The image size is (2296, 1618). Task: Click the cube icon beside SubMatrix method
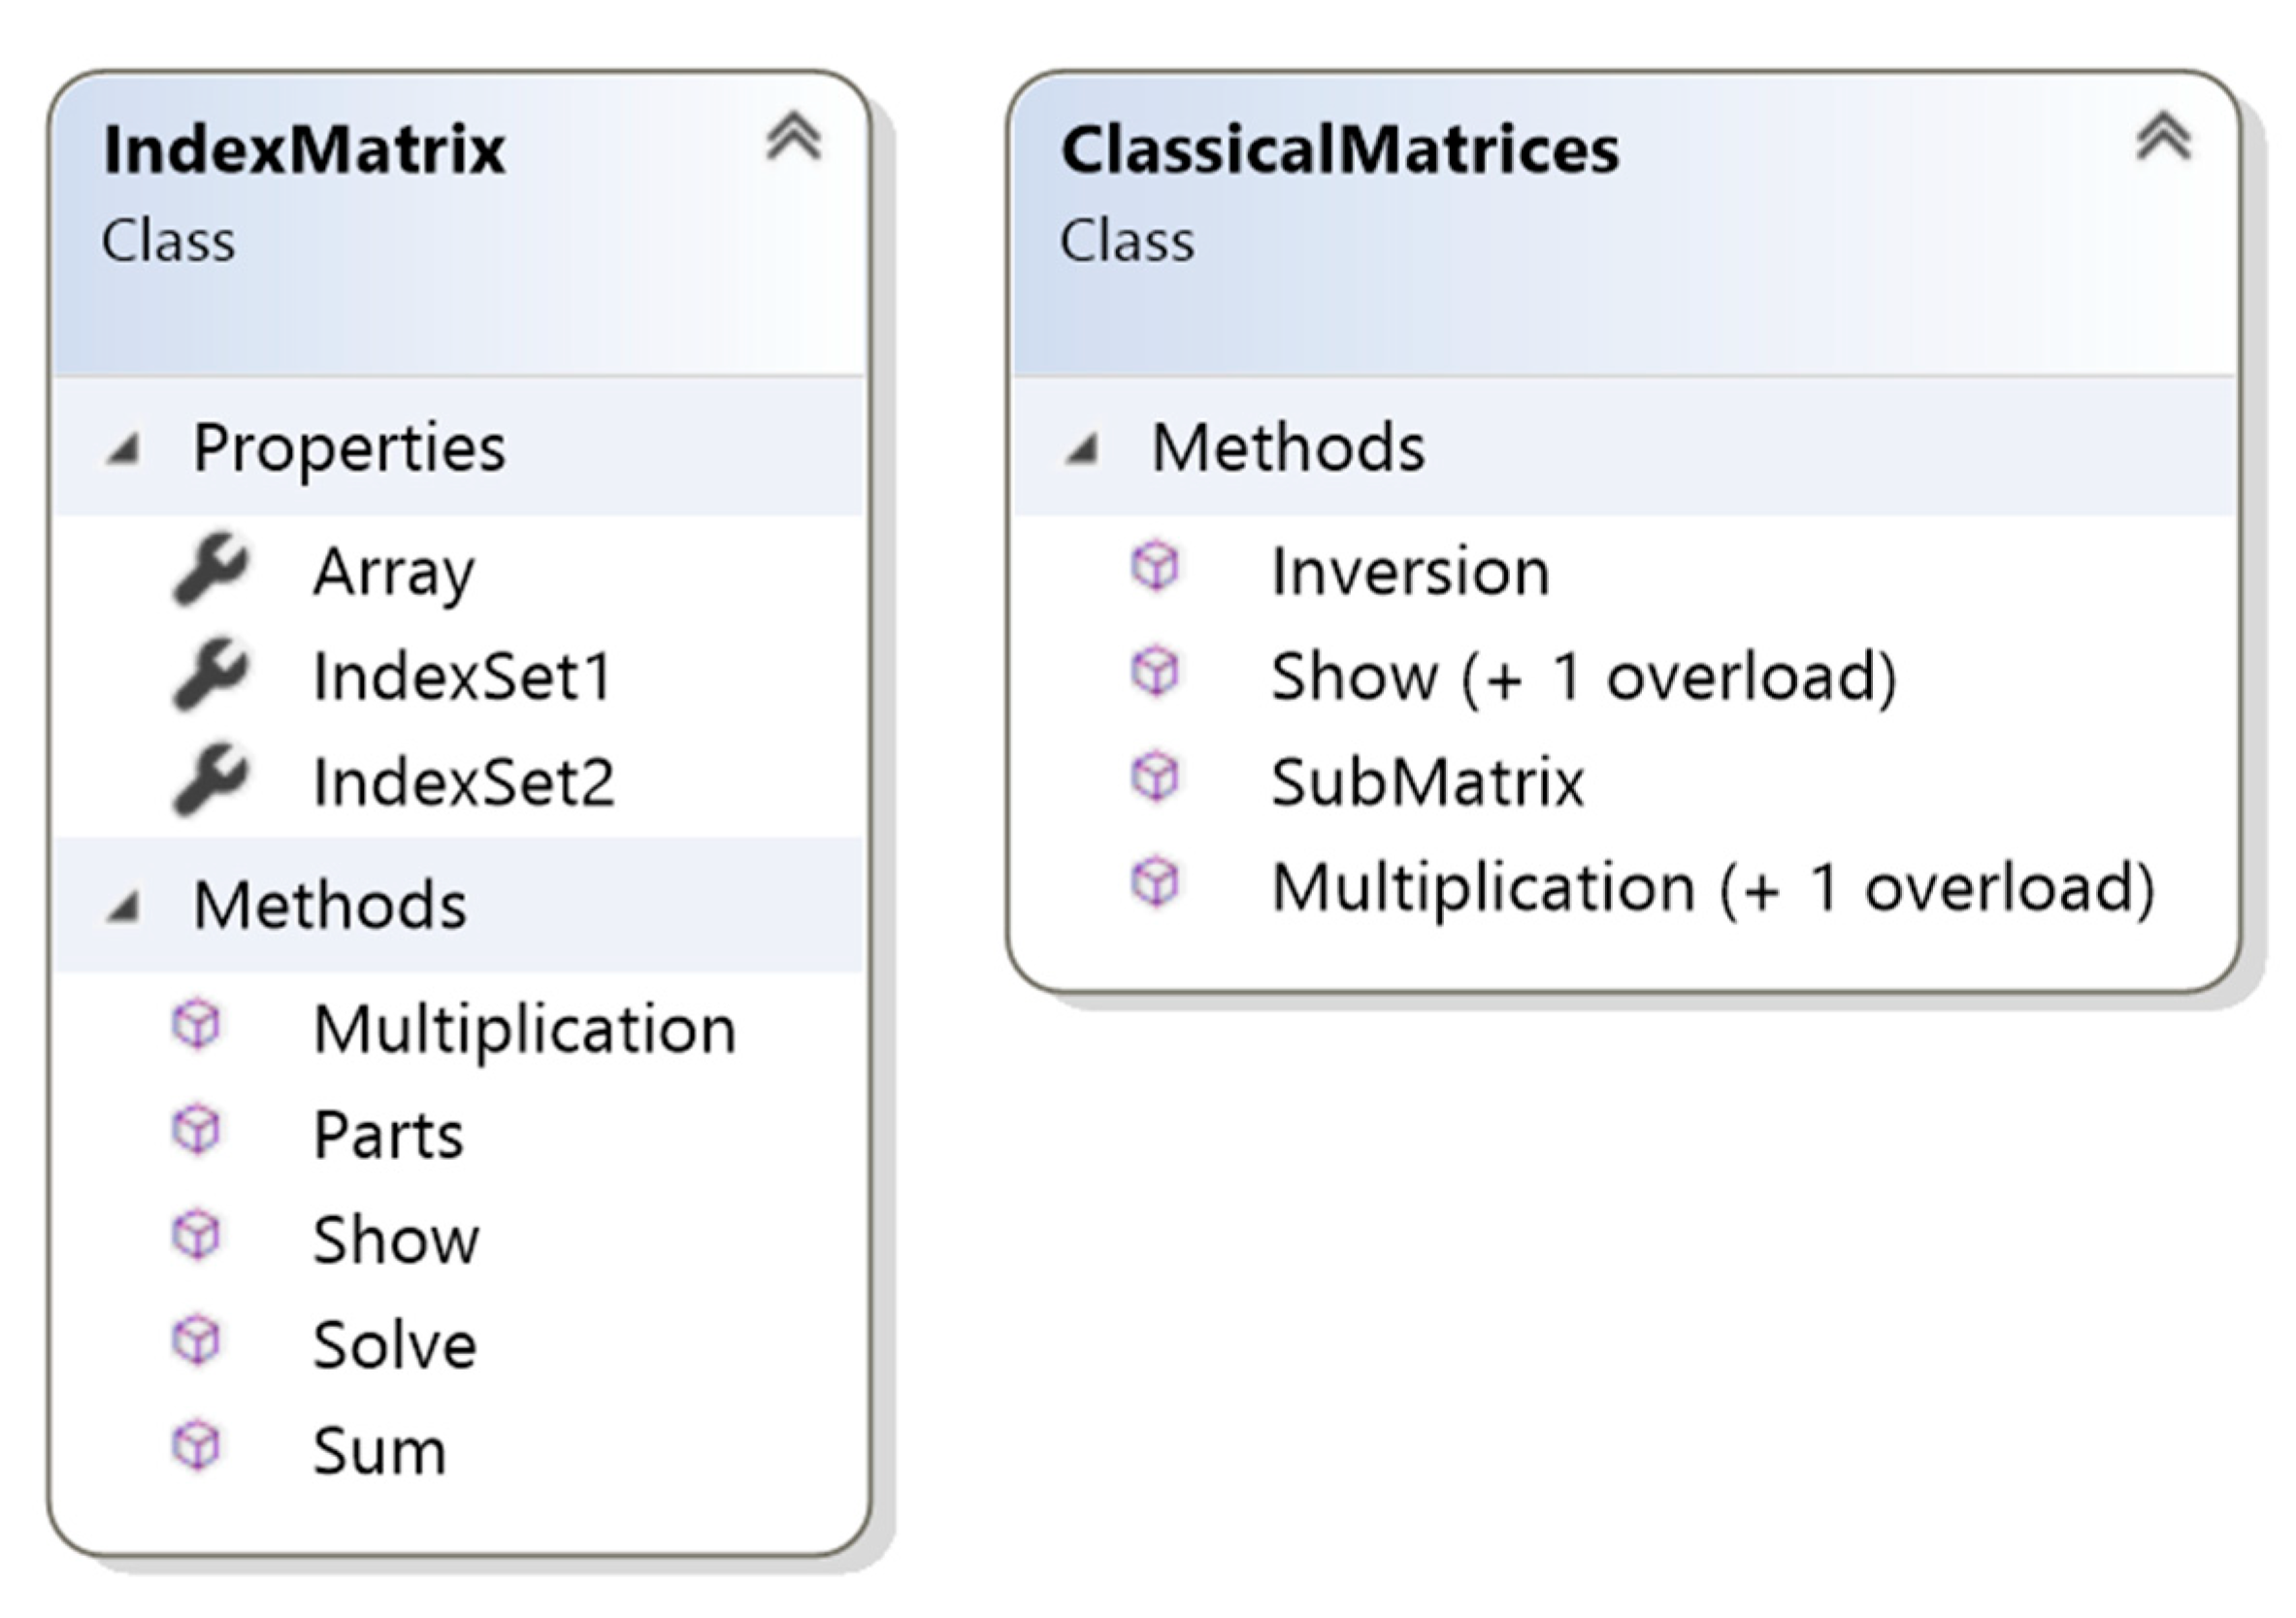pyautogui.click(x=1155, y=778)
